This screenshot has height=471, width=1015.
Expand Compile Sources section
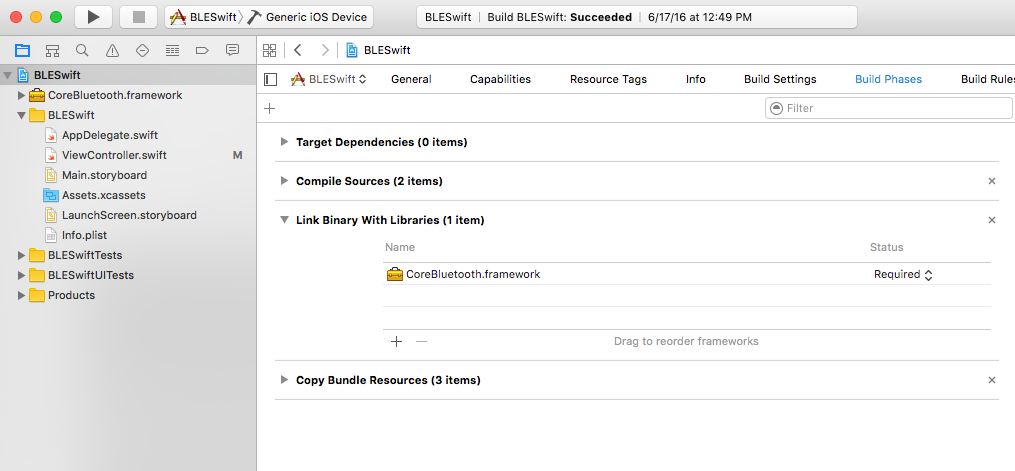284,181
